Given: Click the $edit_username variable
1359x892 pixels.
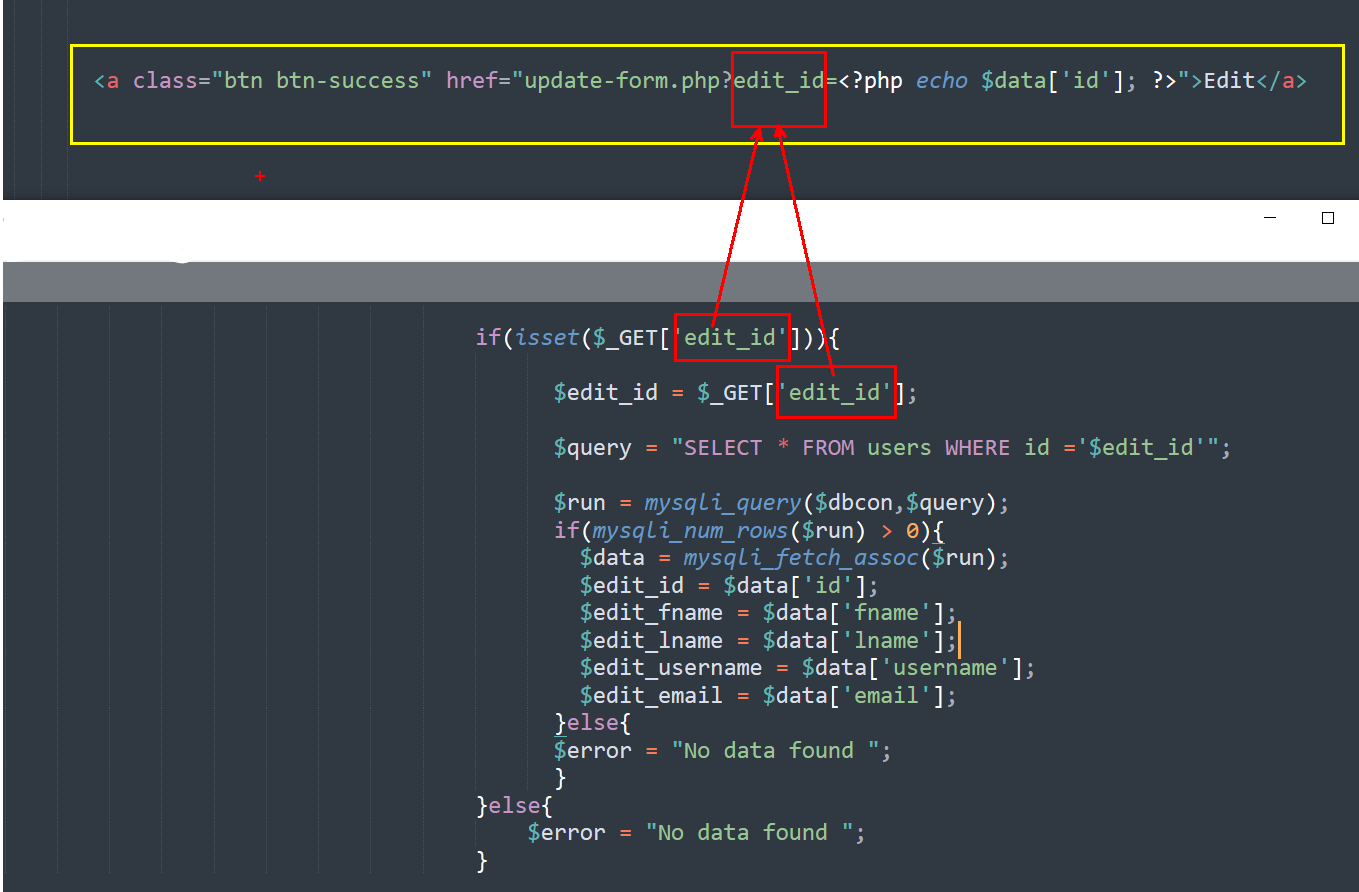Looking at the screenshot, I should point(671,667).
